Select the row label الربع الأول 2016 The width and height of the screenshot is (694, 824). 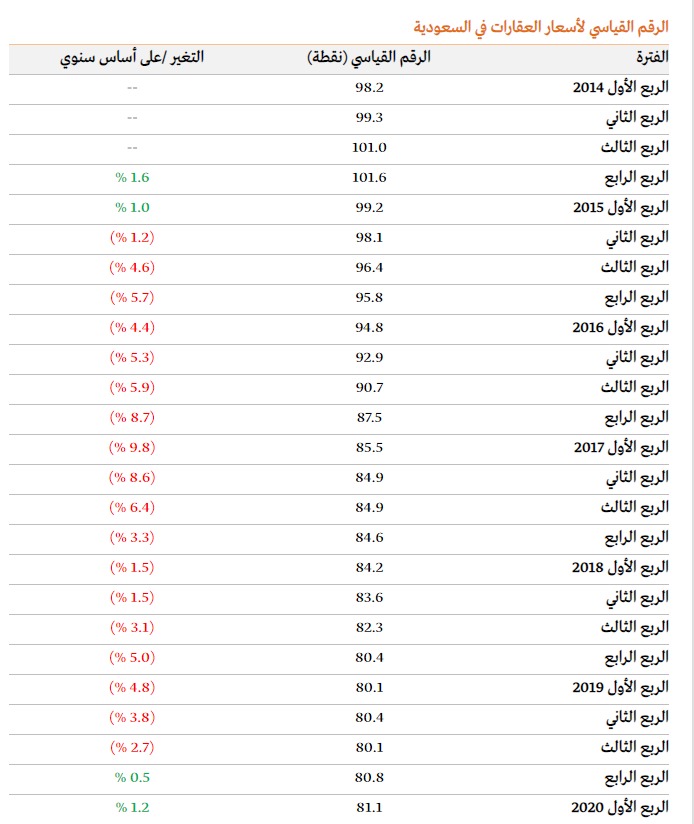[621, 328]
